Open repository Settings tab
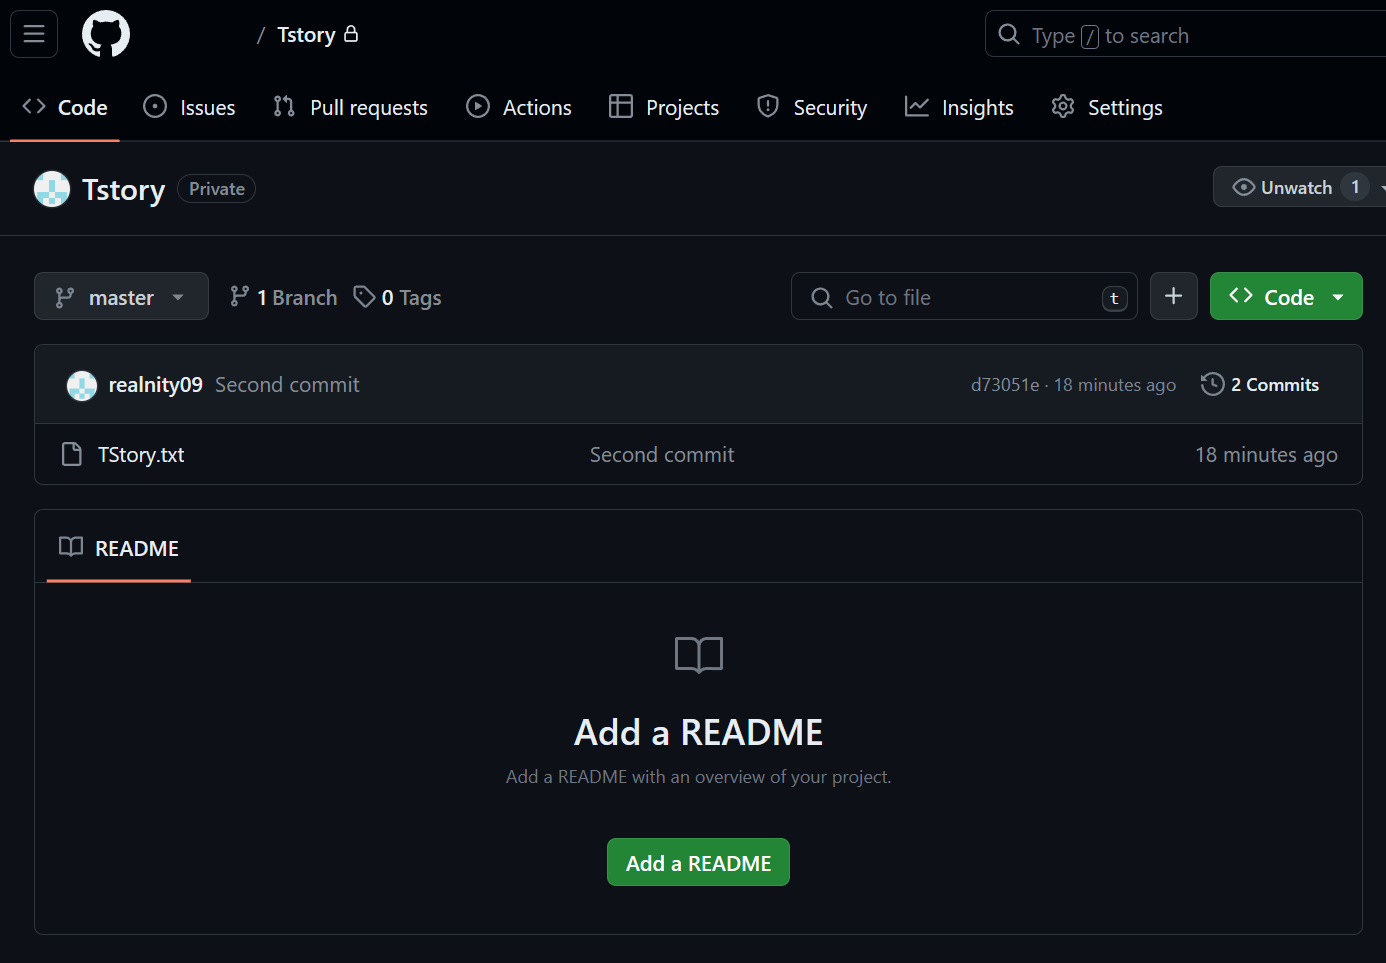The height and width of the screenshot is (963, 1386). pyautogui.click(x=1107, y=107)
